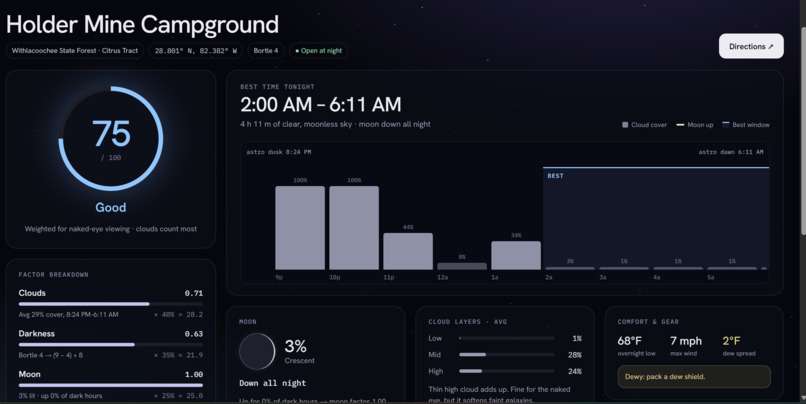Click the FACTOR BREAKDOWN header

click(53, 275)
